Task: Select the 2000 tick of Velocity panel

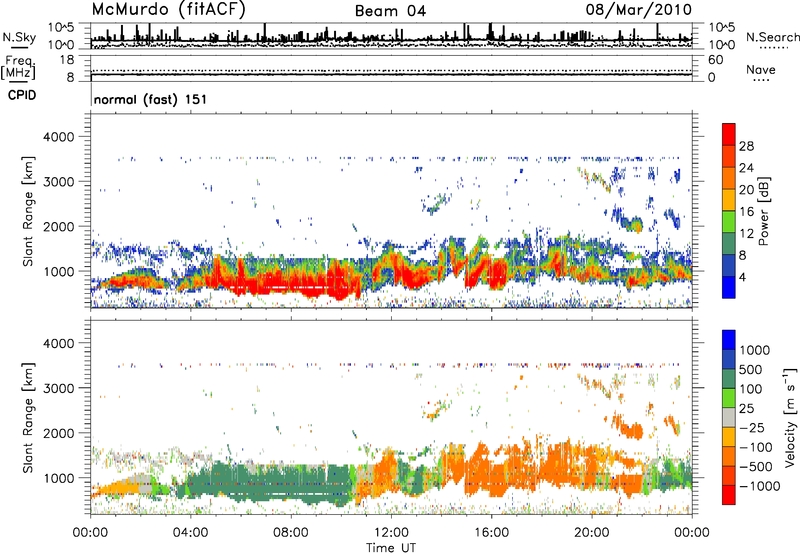Action: pyautogui.click(x=59, y=433)
